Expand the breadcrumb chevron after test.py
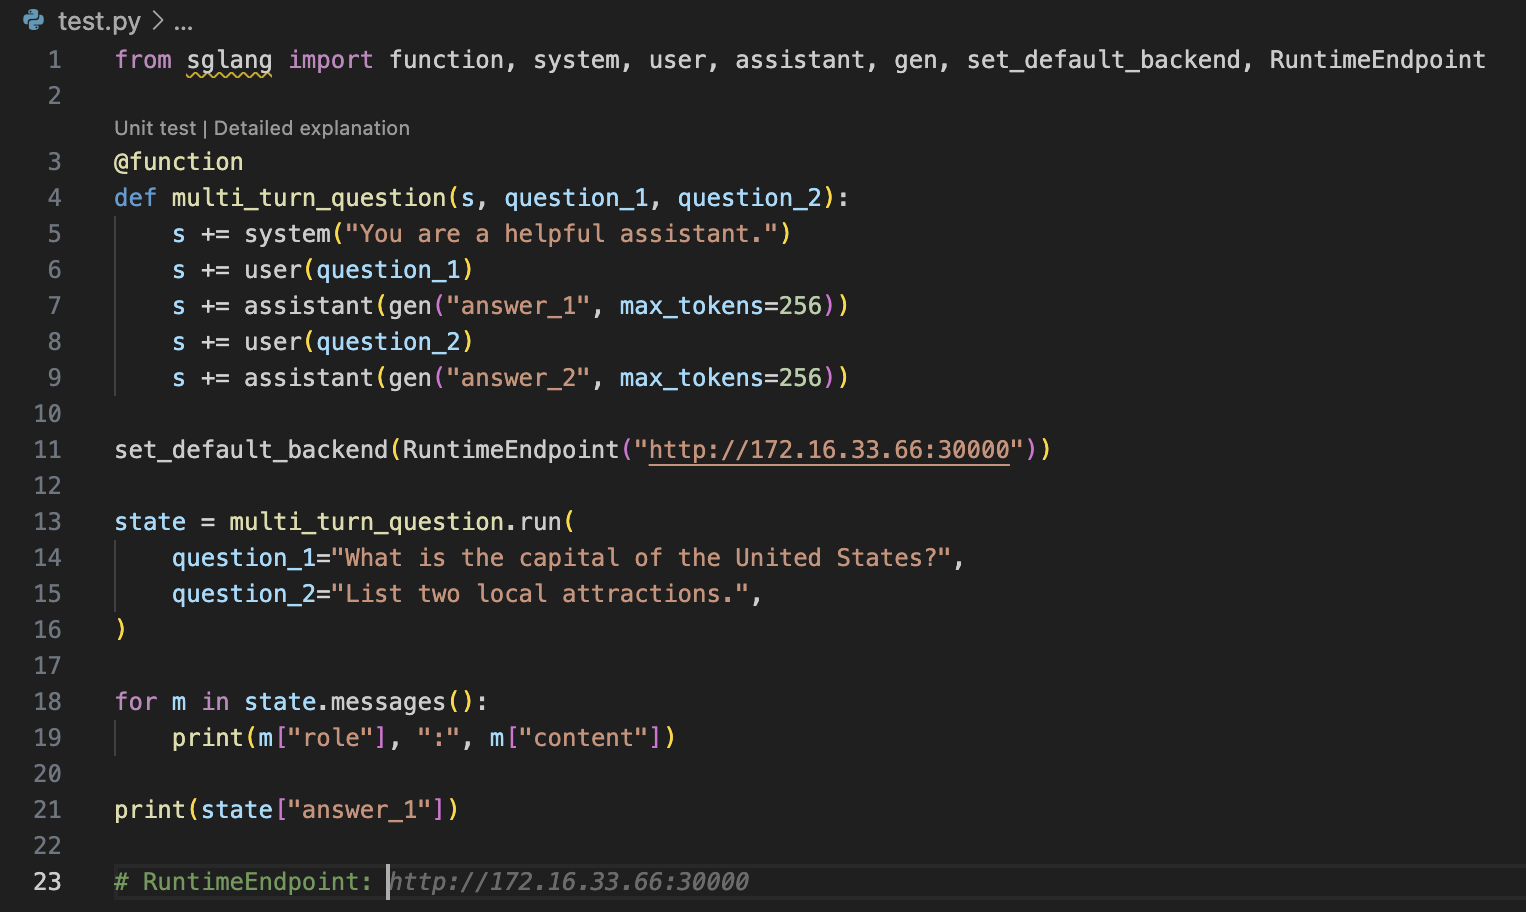1526x912 pixels. point(157,21)
